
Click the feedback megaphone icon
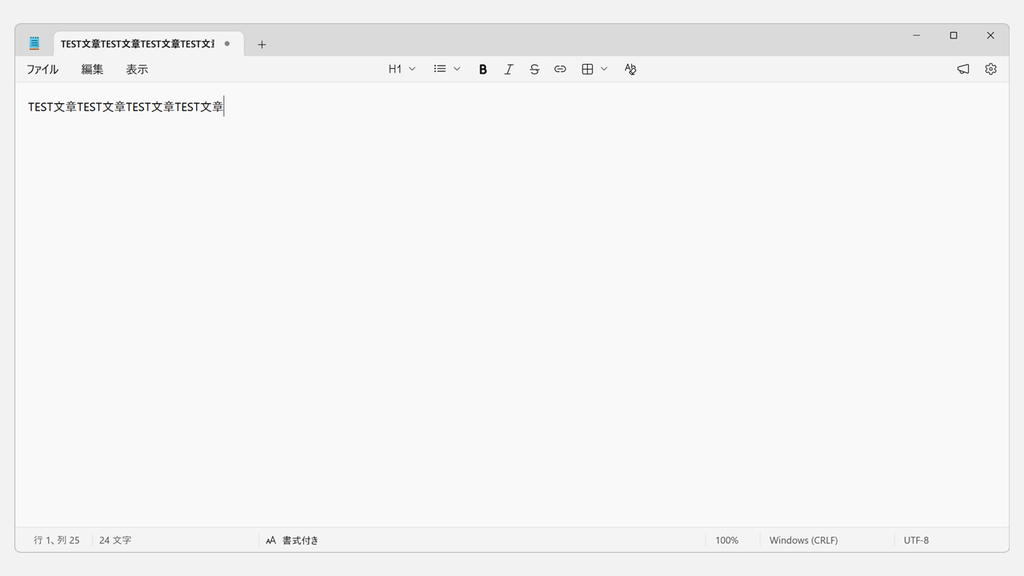coord(963,69)
